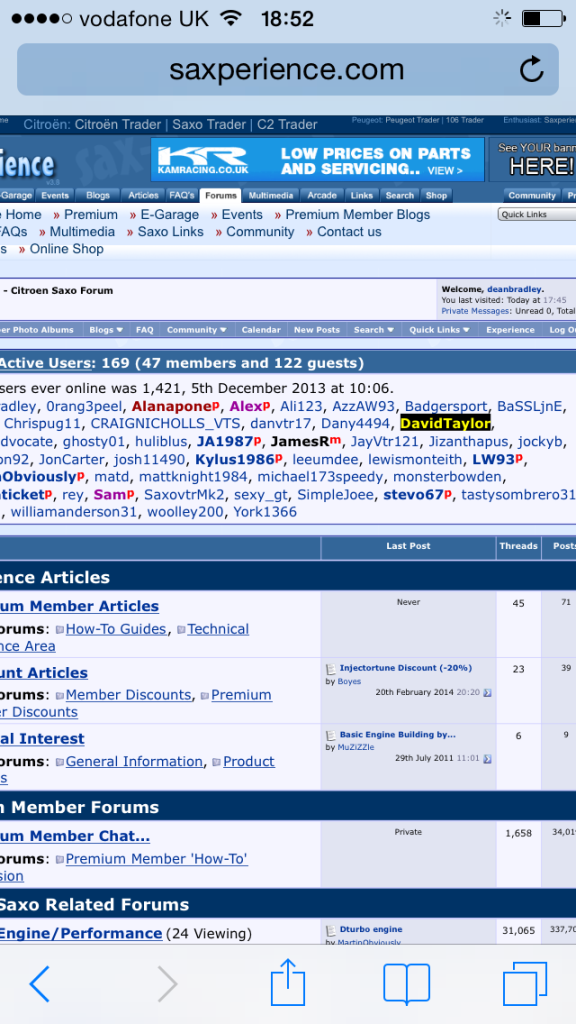Open user stevo67 profile
This screenshot has height=1024, width=576.
tap(413, 494)
